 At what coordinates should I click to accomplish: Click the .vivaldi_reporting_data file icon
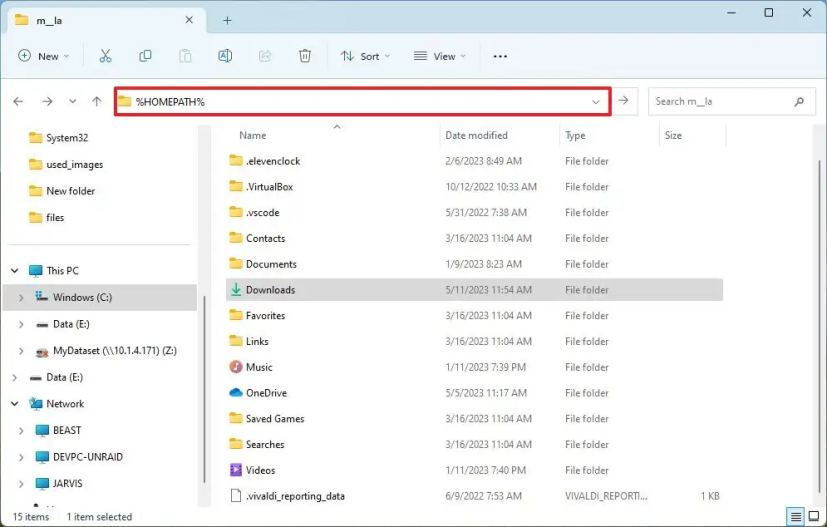[x=236, y=495]
